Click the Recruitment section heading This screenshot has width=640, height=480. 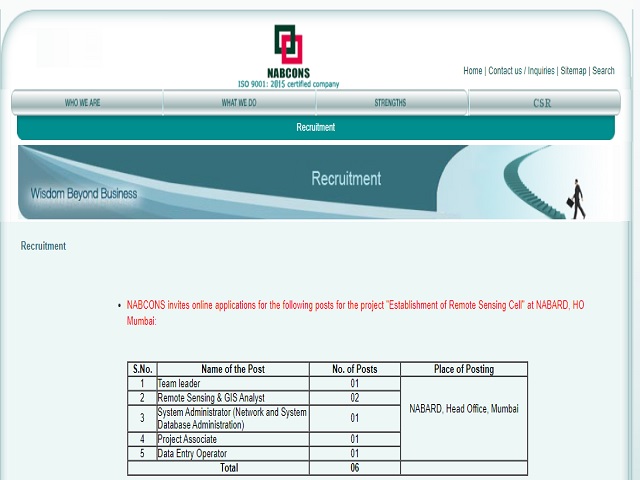click(43, 246)
